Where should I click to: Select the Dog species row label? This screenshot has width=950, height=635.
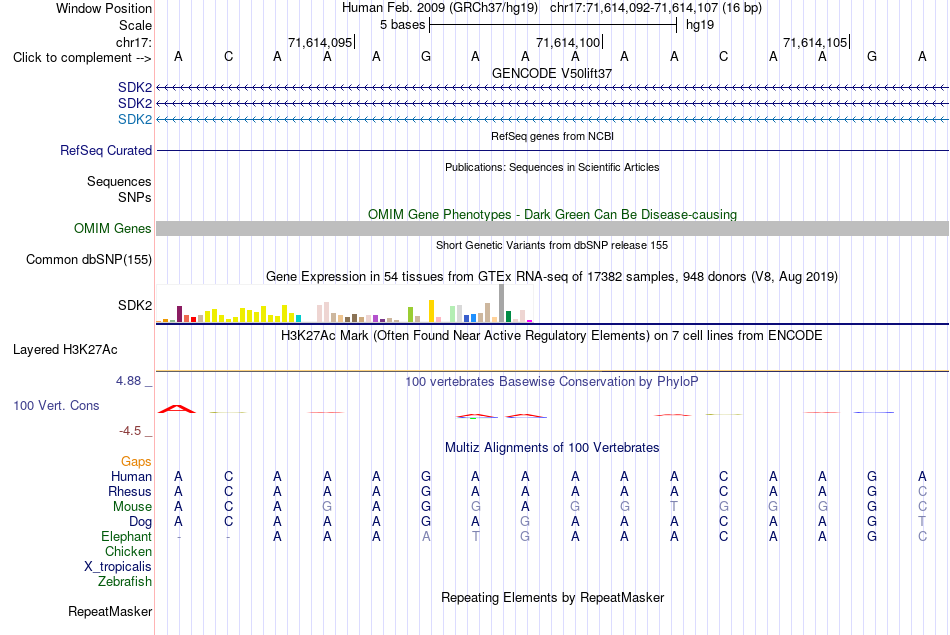coord(140,522)
